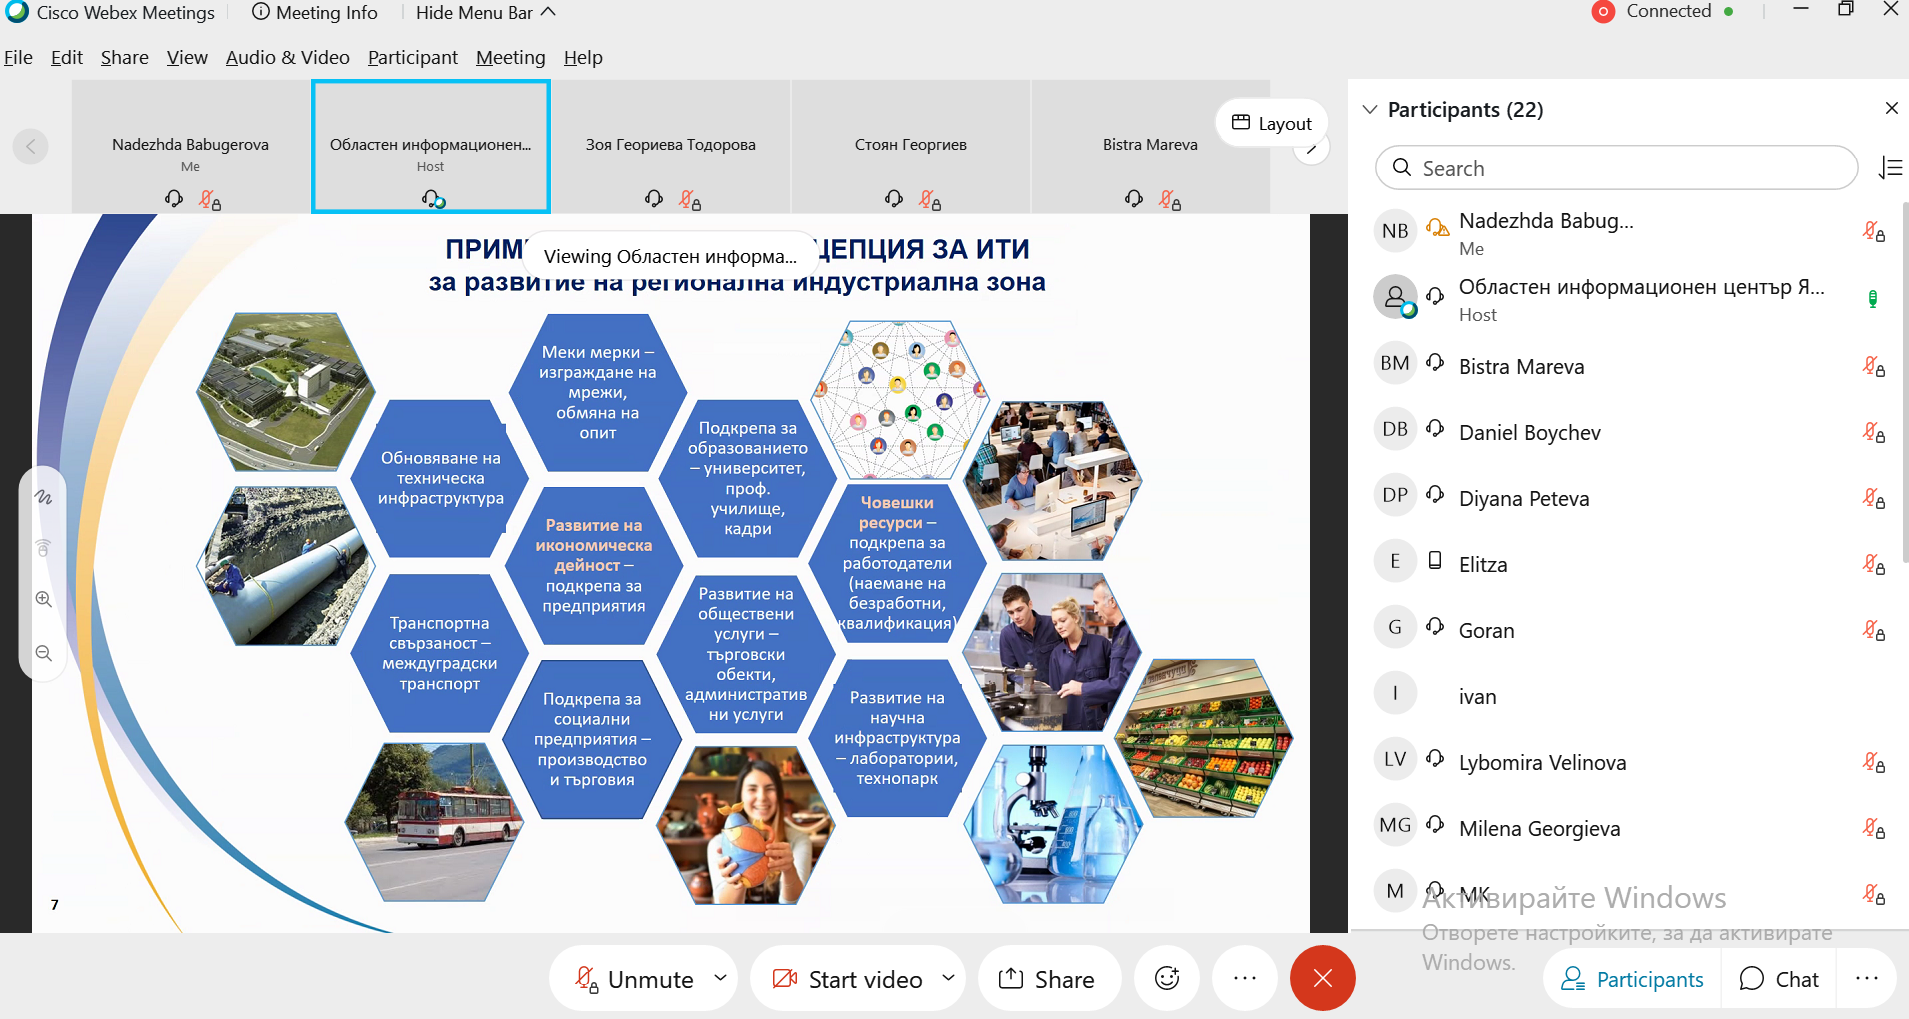Select Стоян Георгиев video thumbnail
This screenshot has width=1909, height=1019.
click(x=910, y=146)
